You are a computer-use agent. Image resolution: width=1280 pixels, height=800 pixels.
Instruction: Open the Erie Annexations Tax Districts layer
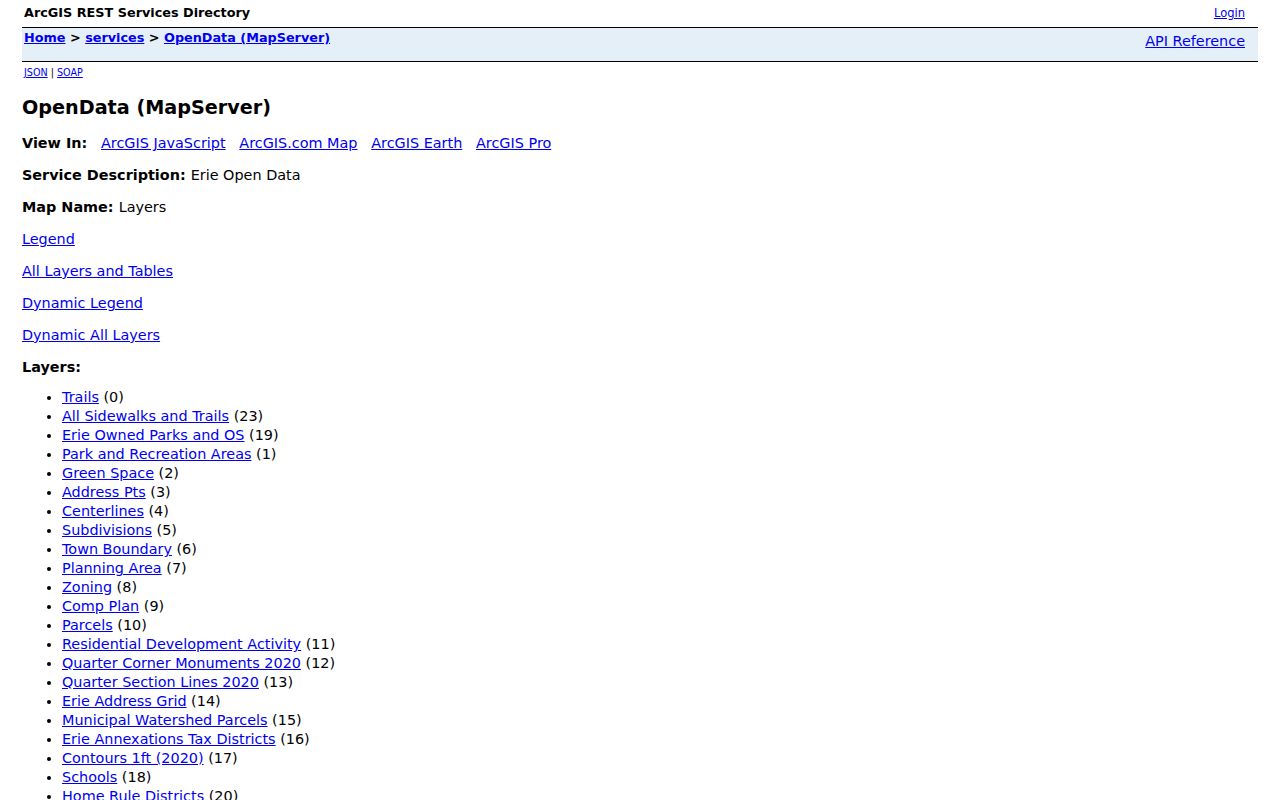(168, 739)
